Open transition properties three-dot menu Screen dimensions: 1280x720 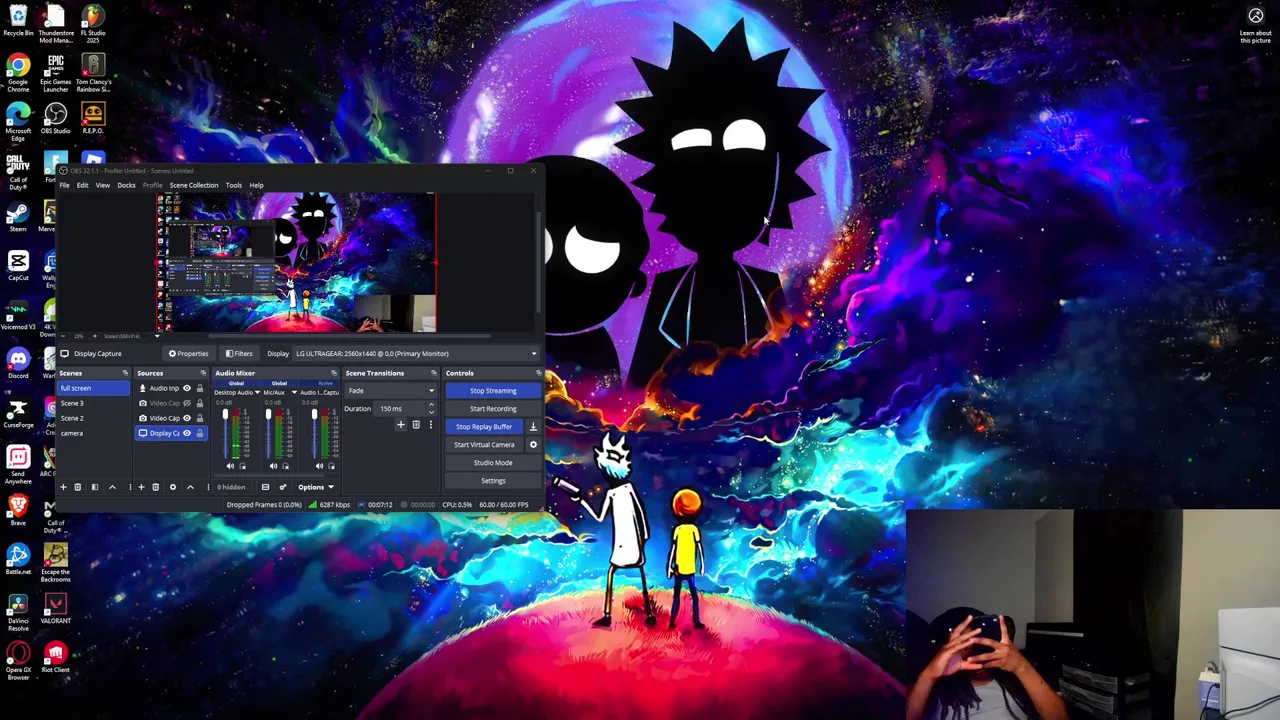point(431,424)
